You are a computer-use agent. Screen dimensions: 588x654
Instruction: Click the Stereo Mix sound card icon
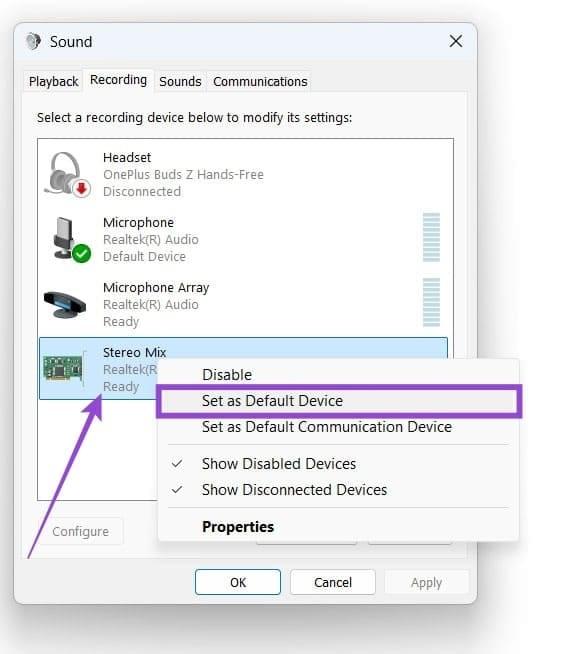(x=64, y=368)
